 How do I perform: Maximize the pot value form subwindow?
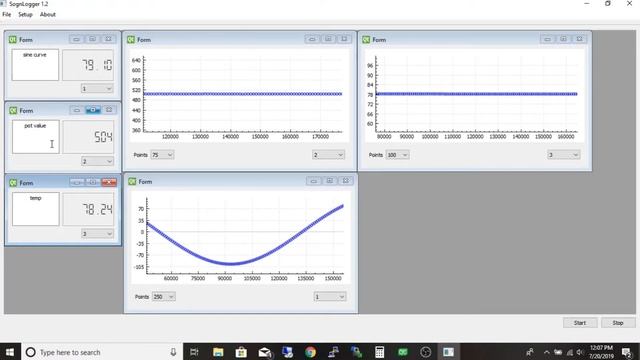click(93, 110)
